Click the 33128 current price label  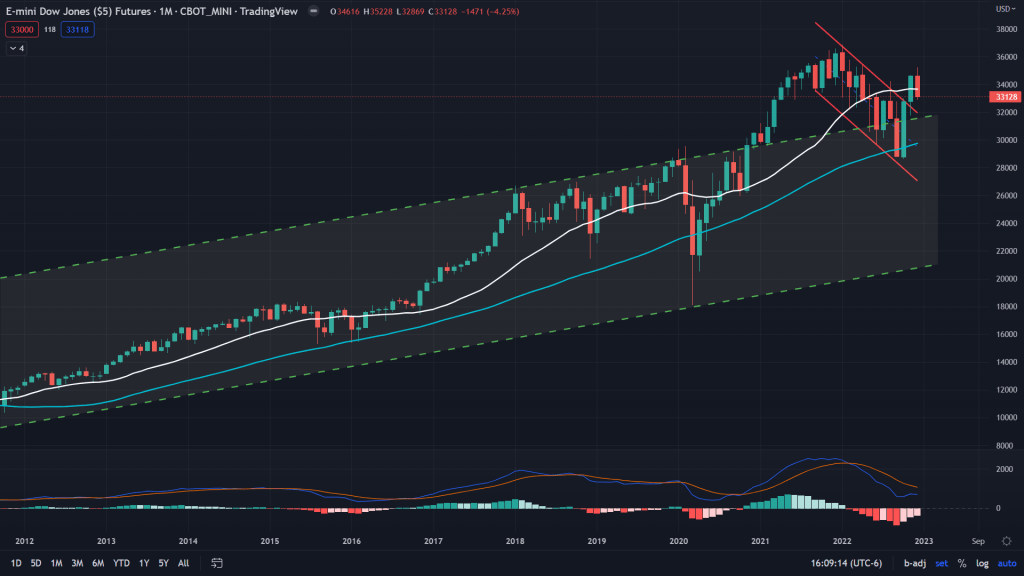[1003, 97]
